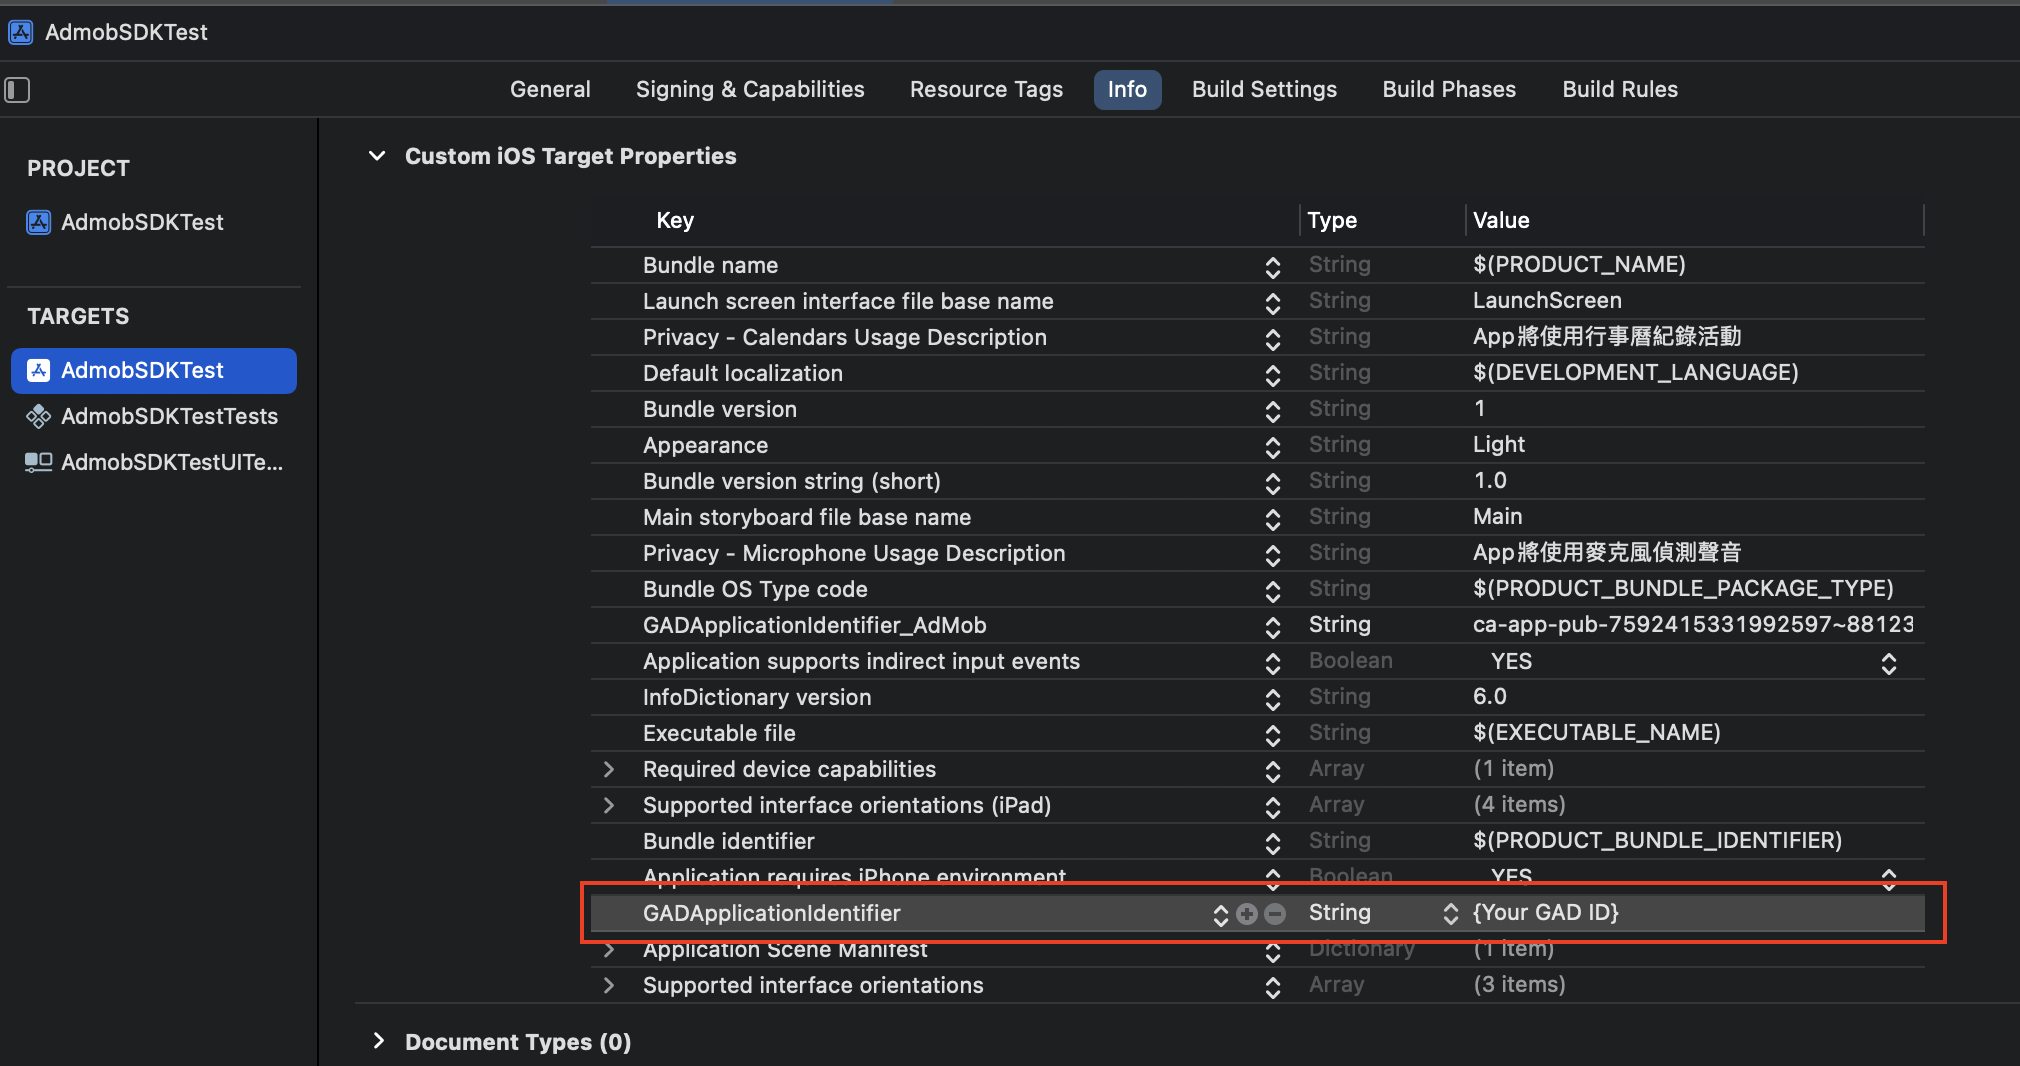The image size is (2020, 1066).
Task: Select the AdmobSDKTestUITests target
Action: click(154, 462)
